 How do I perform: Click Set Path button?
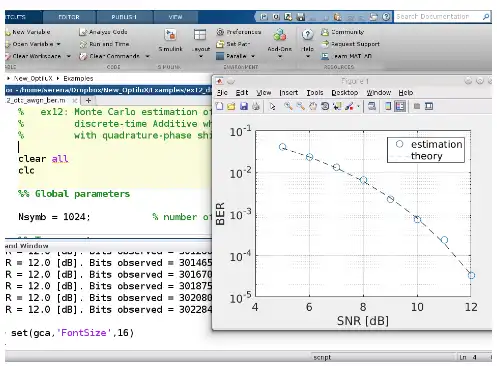click(233, 44)
